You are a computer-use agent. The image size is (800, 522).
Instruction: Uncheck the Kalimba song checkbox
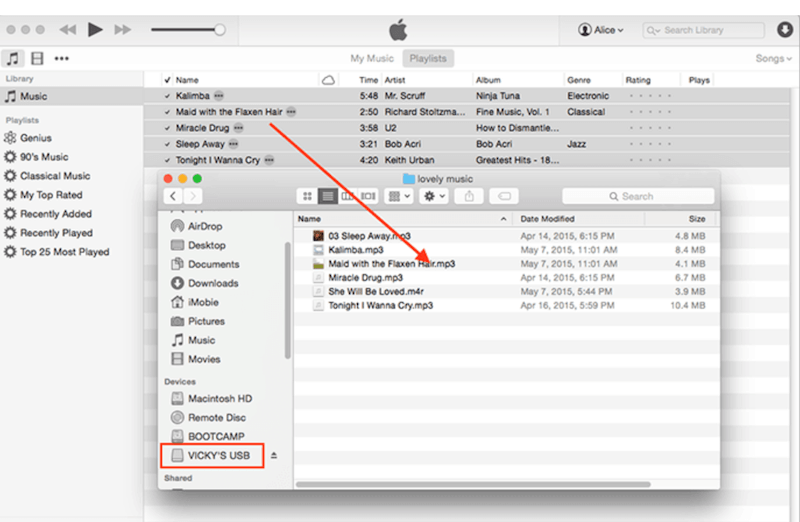167,96
